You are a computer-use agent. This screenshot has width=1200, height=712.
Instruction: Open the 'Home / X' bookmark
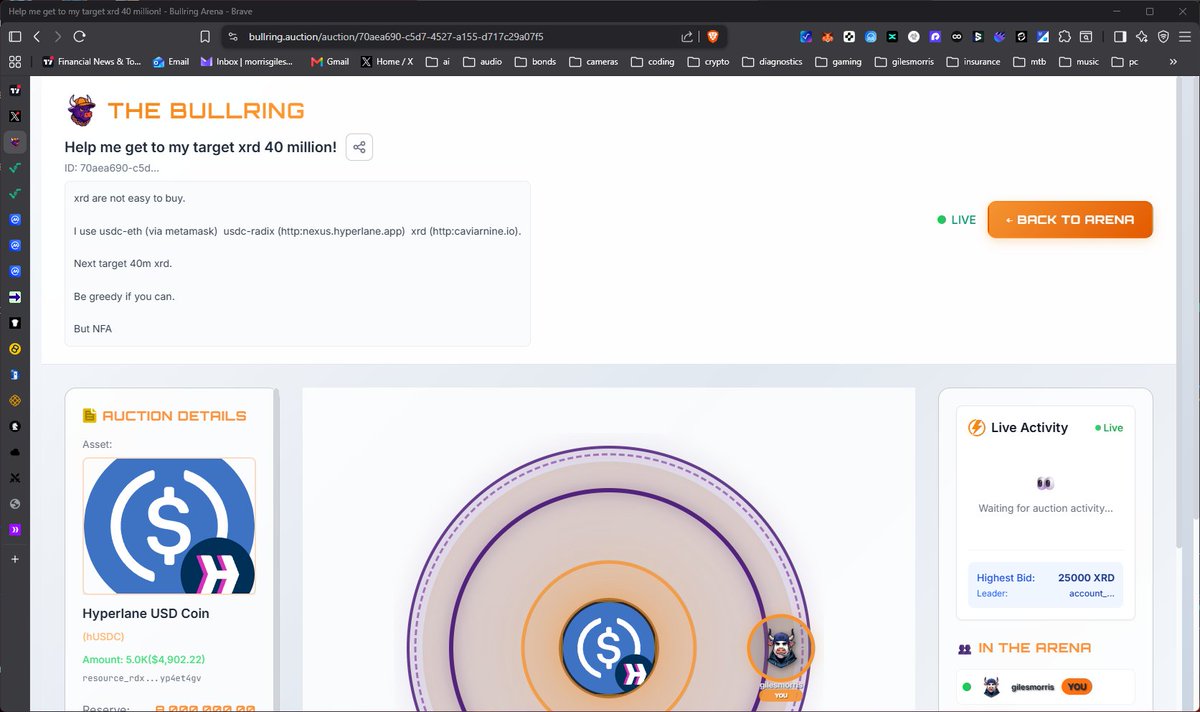387,61
